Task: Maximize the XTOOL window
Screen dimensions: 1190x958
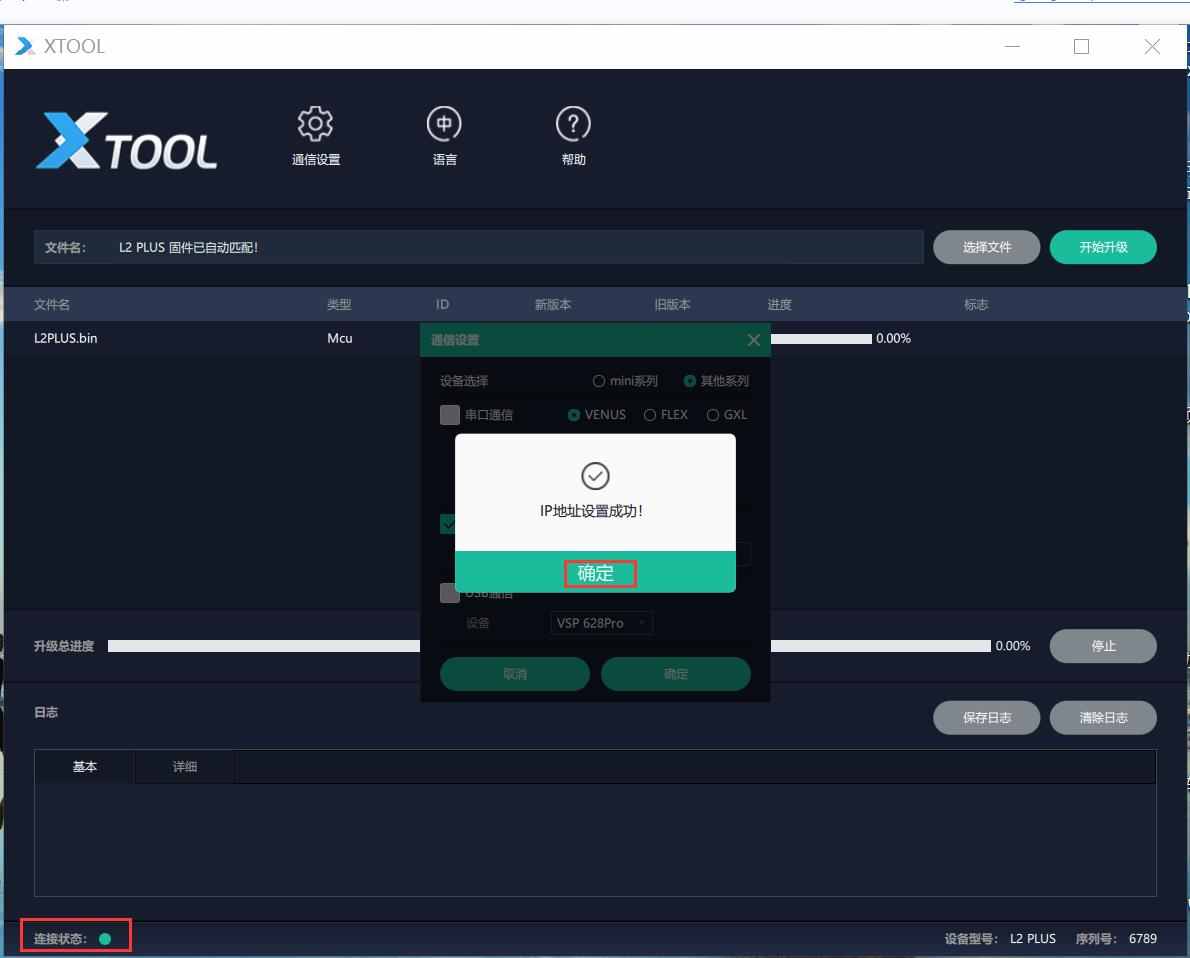Action: (x=1081, y=46)
